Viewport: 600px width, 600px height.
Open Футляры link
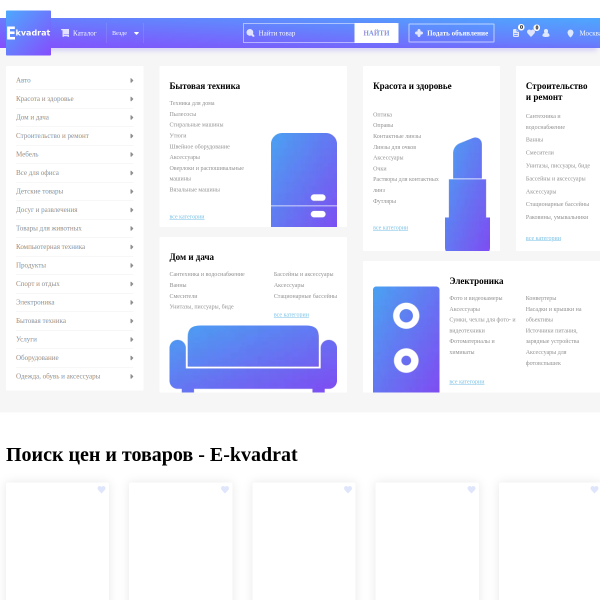385,201
